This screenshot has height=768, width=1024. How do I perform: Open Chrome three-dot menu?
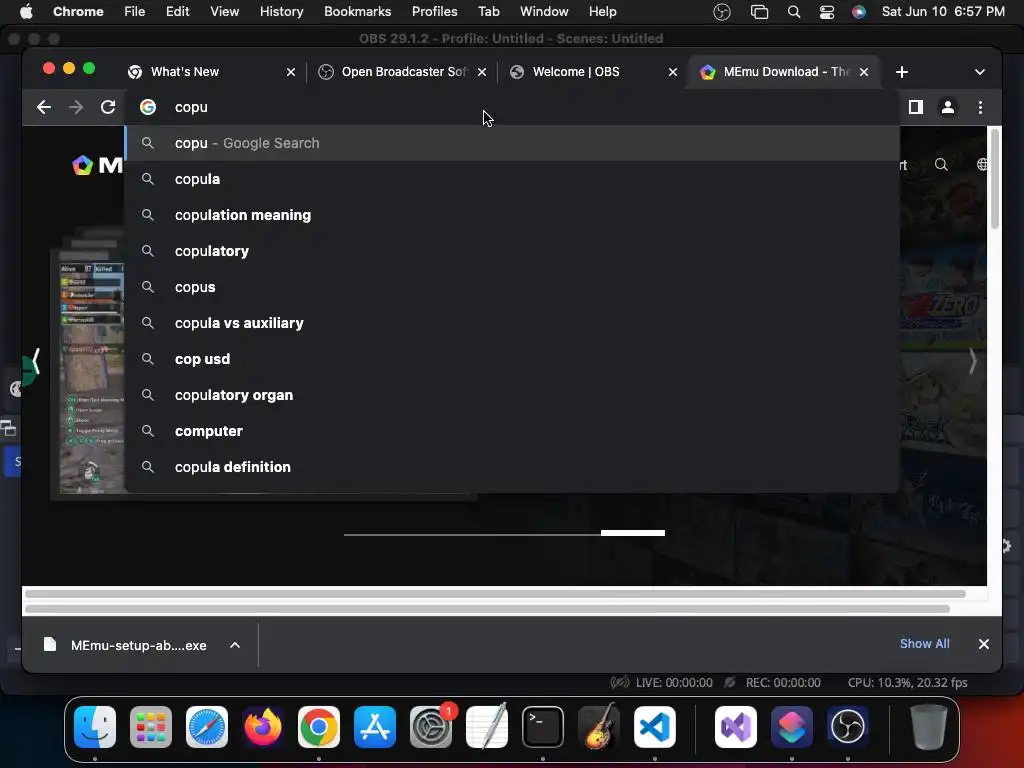(980, 107)
